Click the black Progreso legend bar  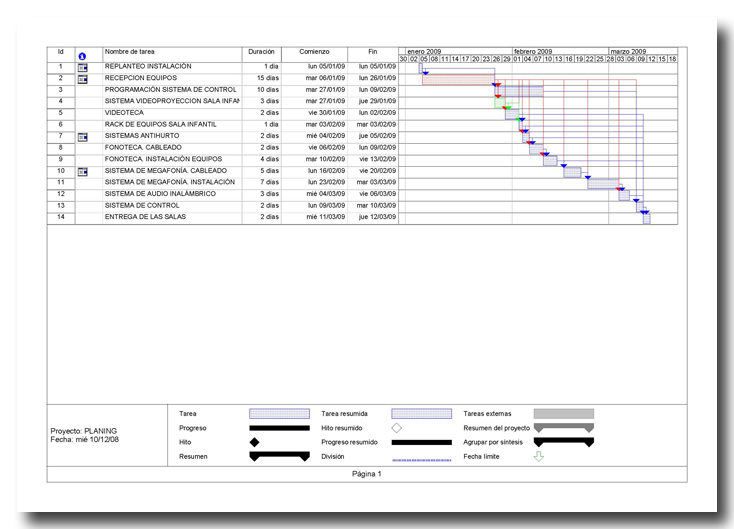click(279, 428)
